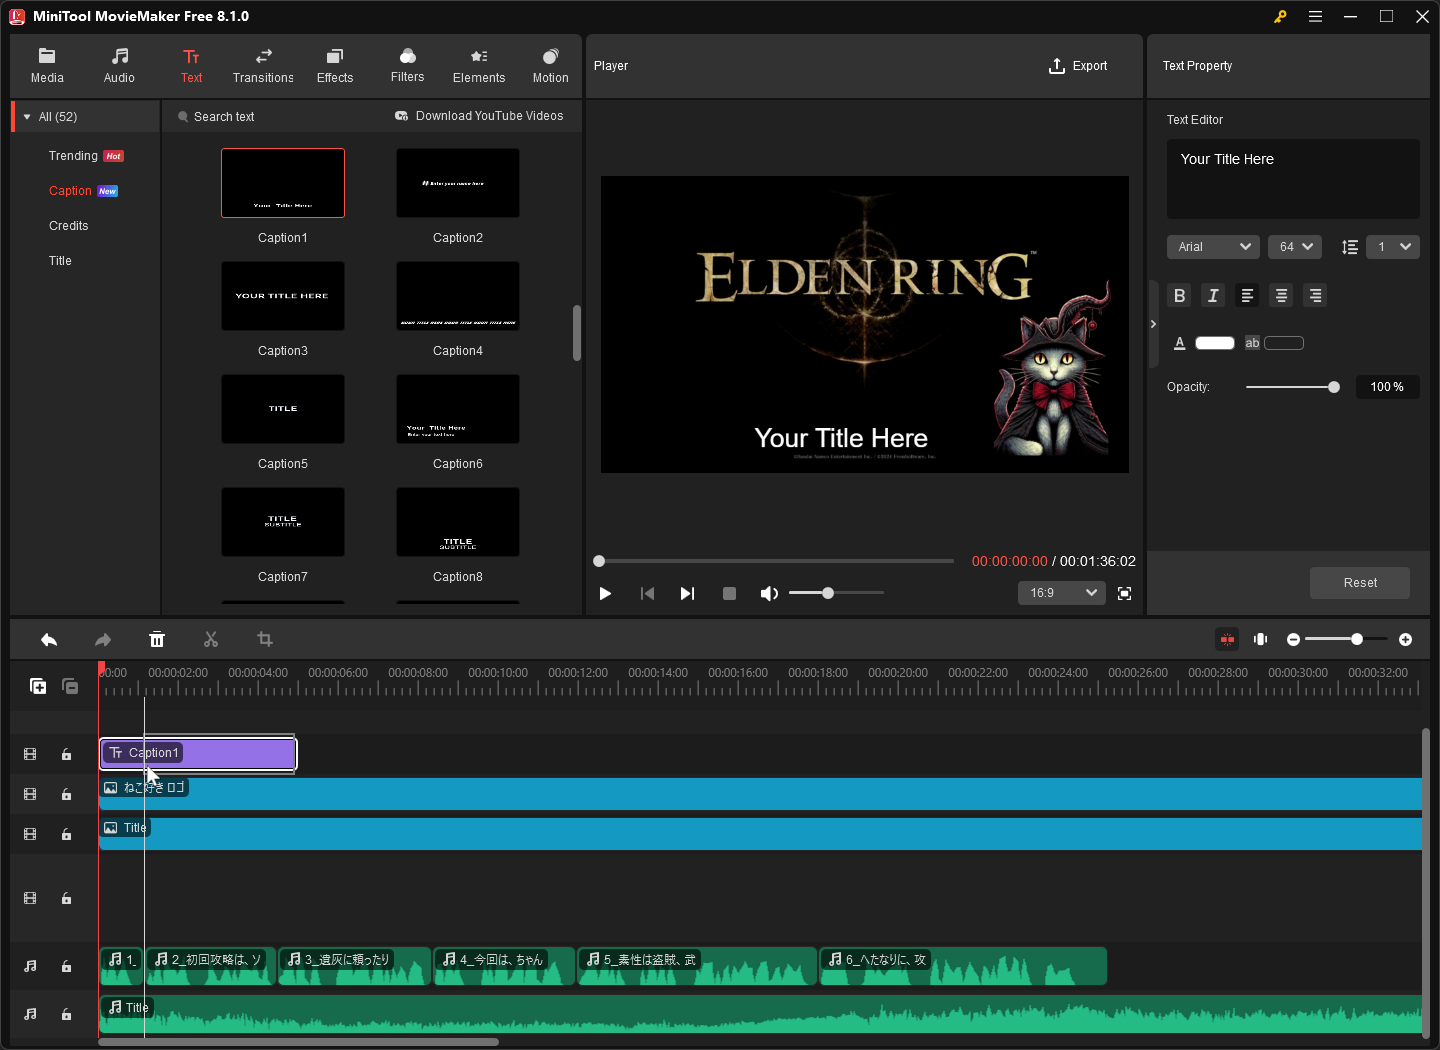Zoom in the timeline
1440x1050 pixels.
pyautogui.click(x=1405, y=640)
